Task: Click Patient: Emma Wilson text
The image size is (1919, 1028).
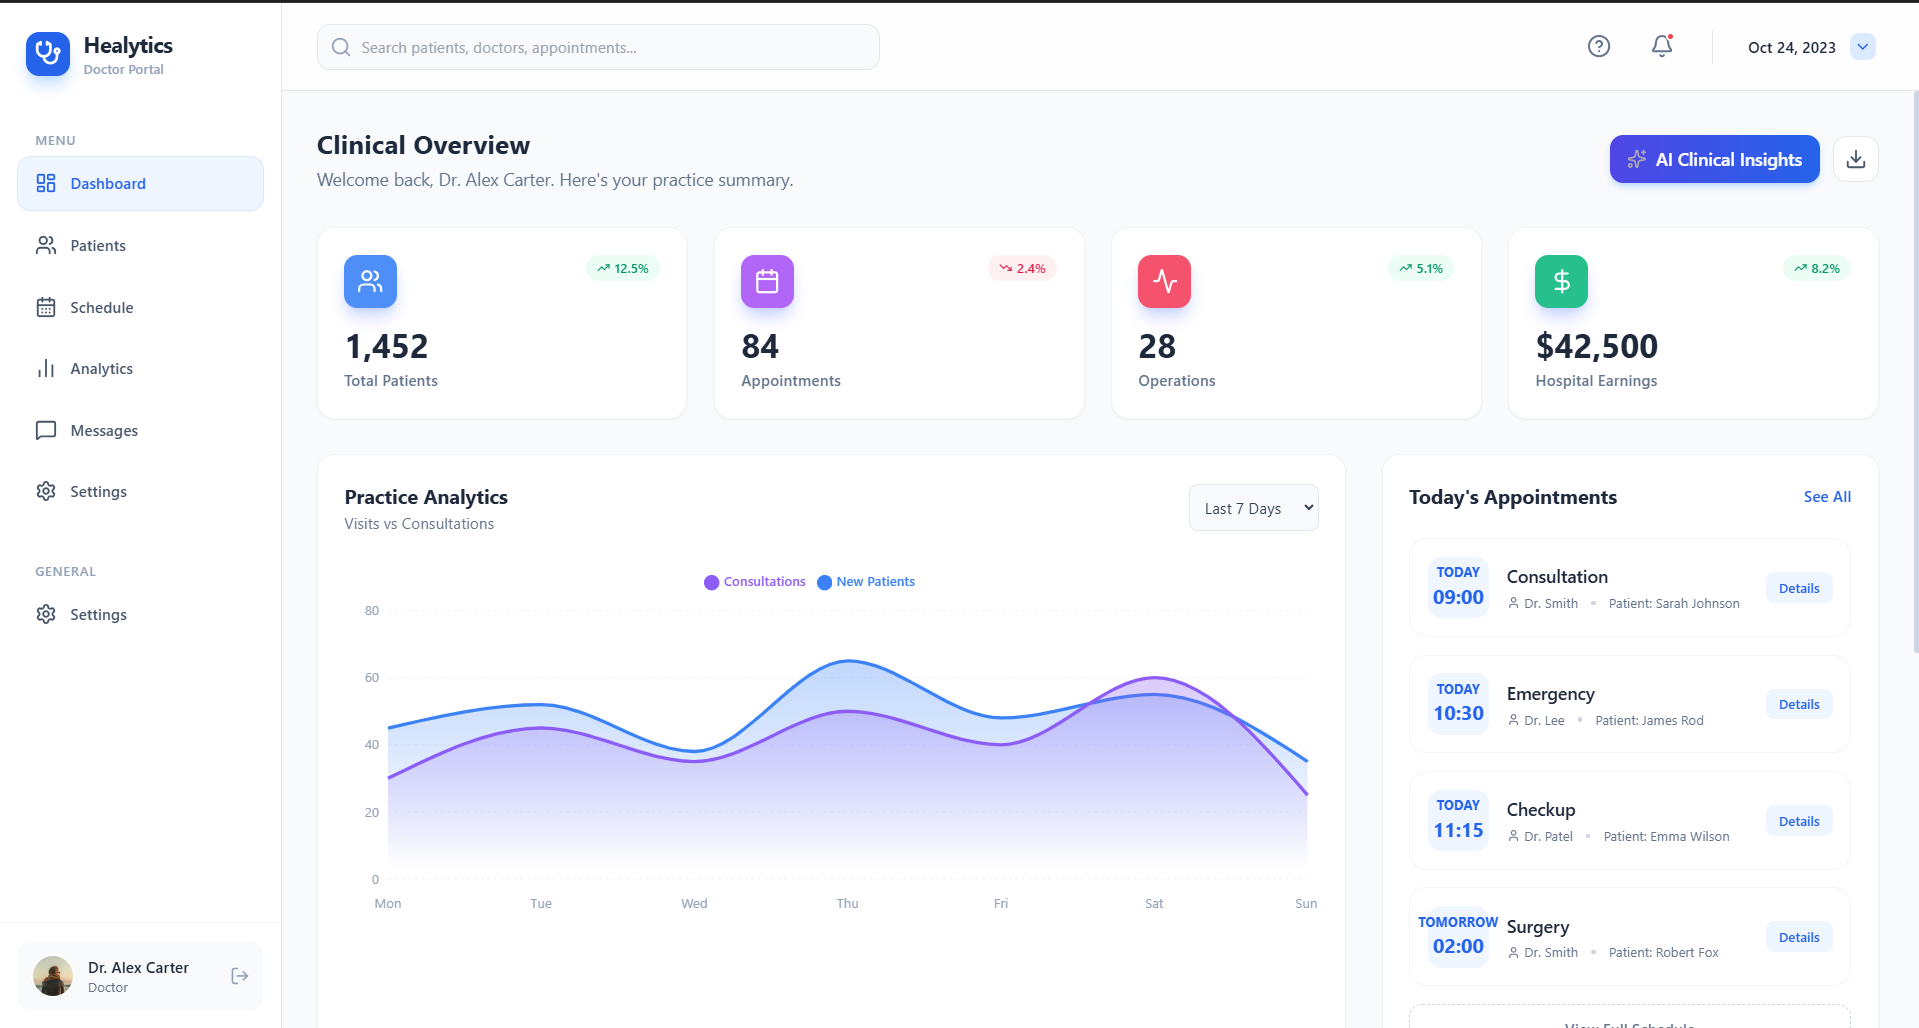Action: click(1666, 837)
